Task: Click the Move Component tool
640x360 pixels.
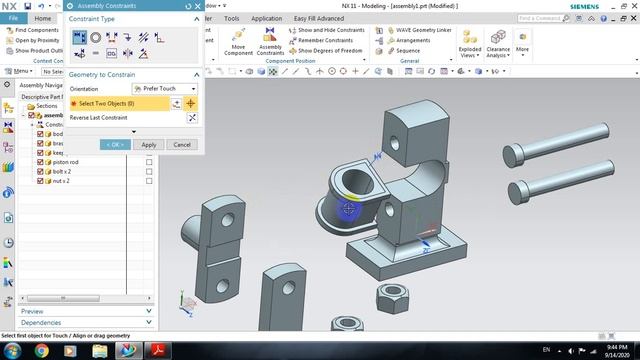Action: coord(238,42)
